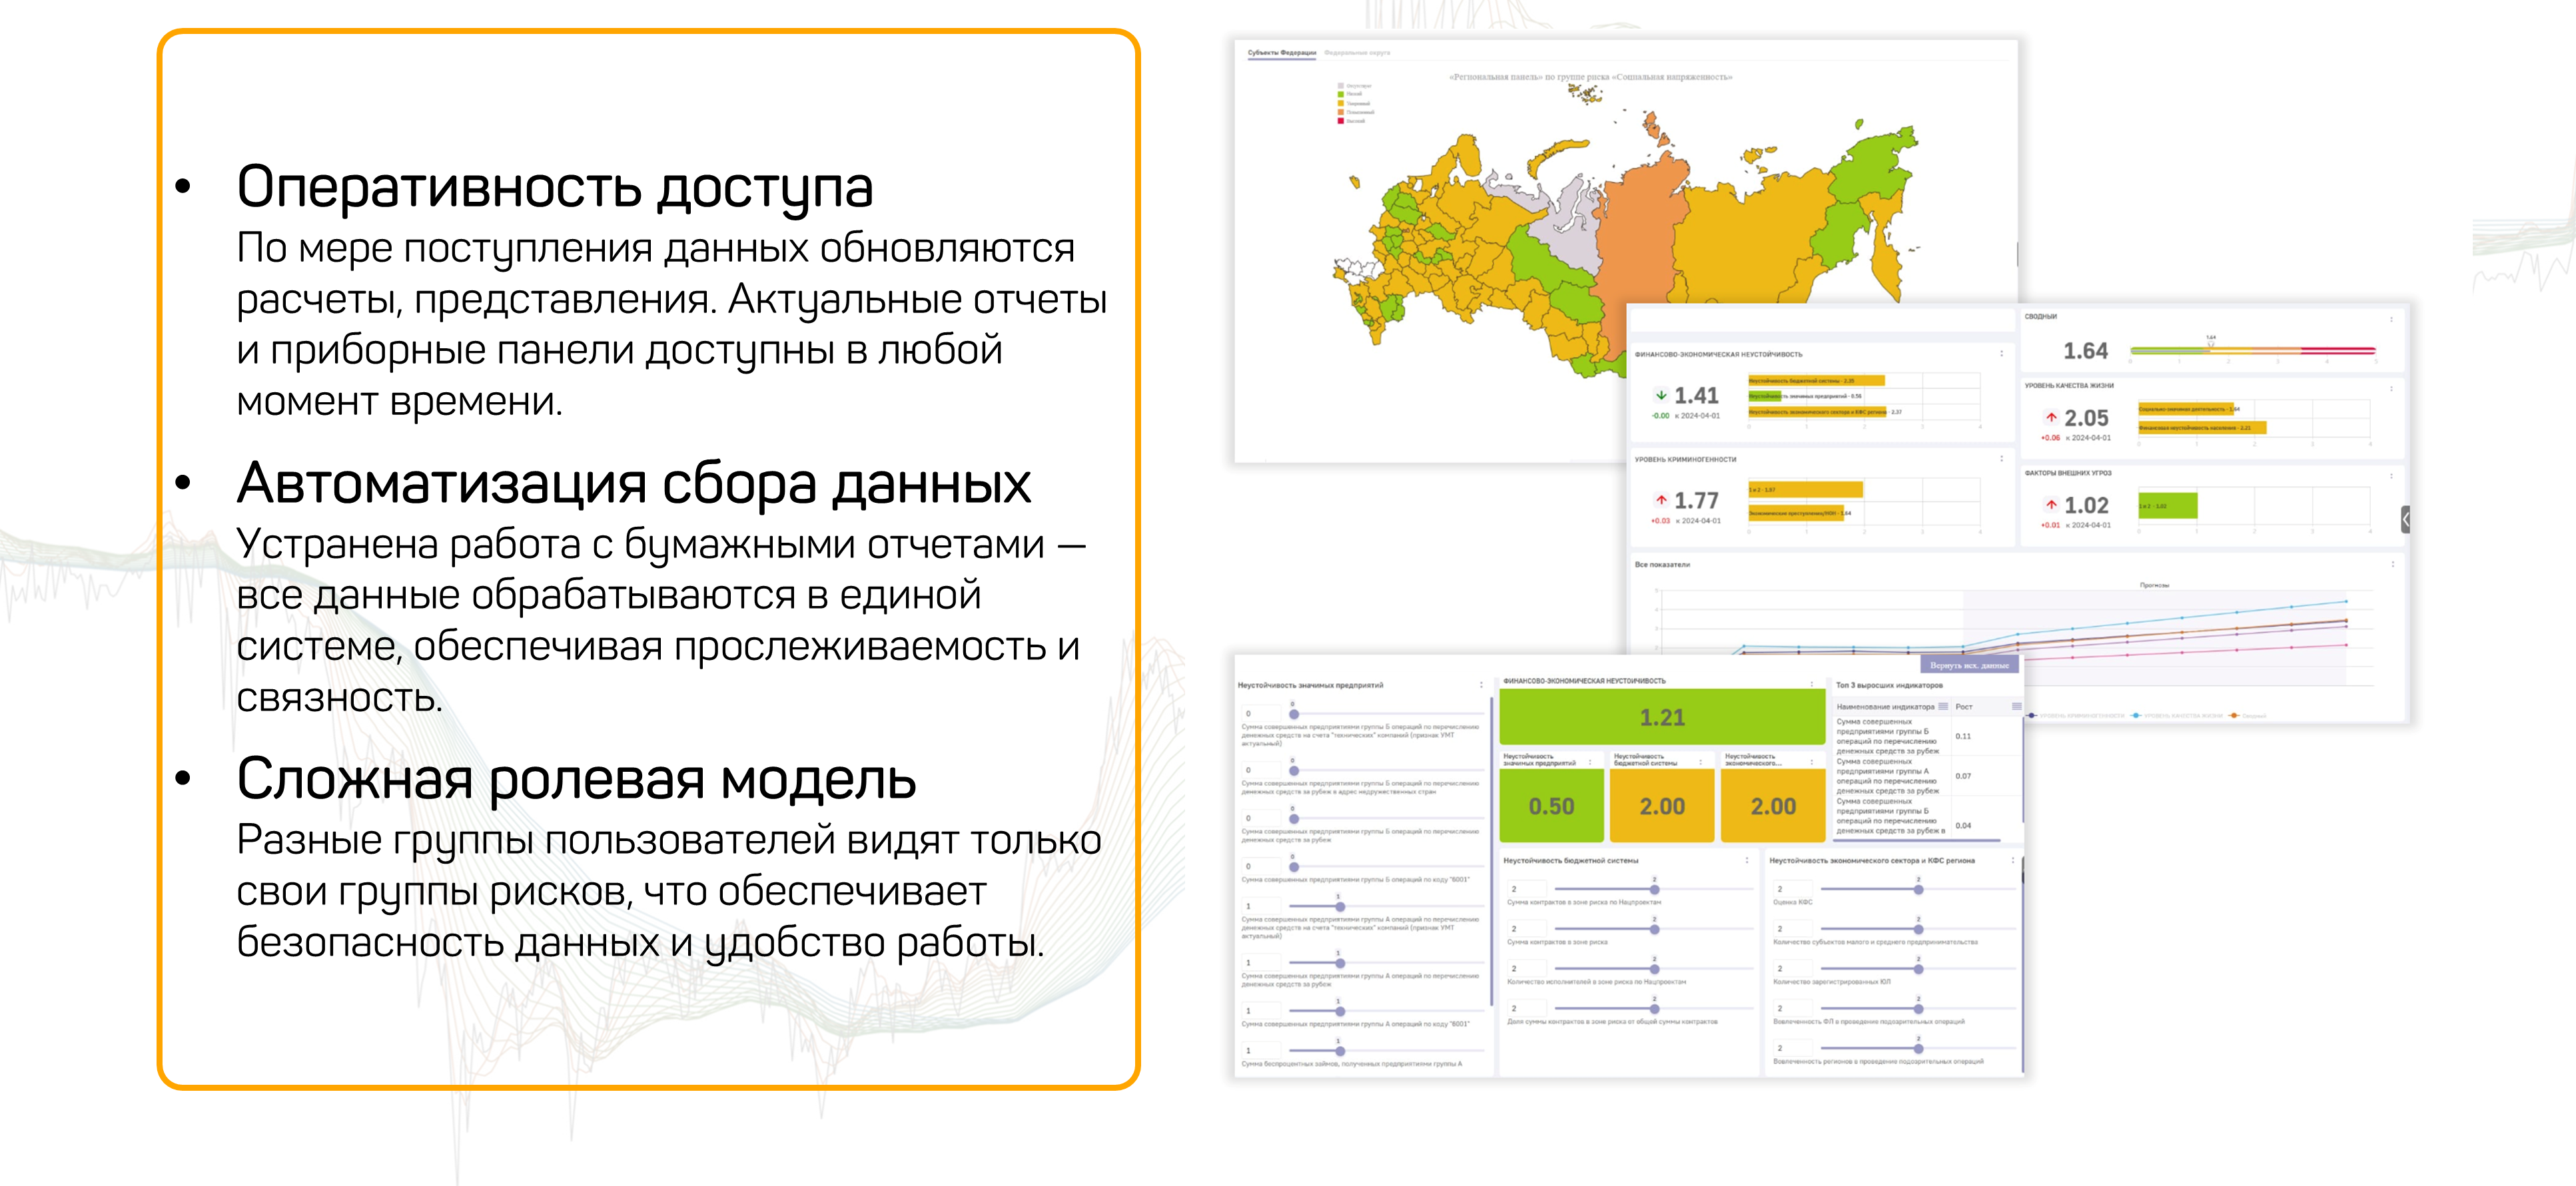
Task: Open menu for Неустойчивость бюджетной системы sliders
Action: pyautogui.click(x=1747, y=860)
